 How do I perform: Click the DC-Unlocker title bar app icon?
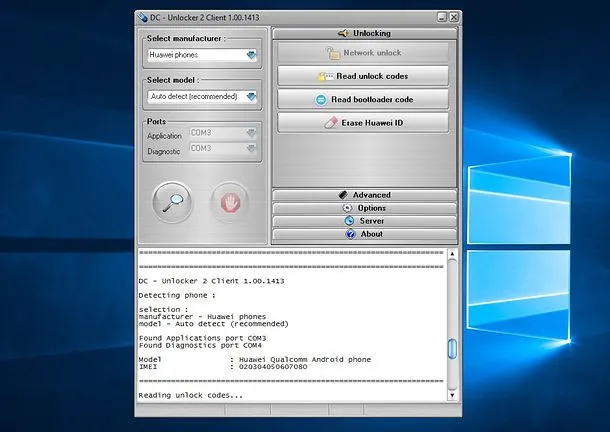point(143,17)
